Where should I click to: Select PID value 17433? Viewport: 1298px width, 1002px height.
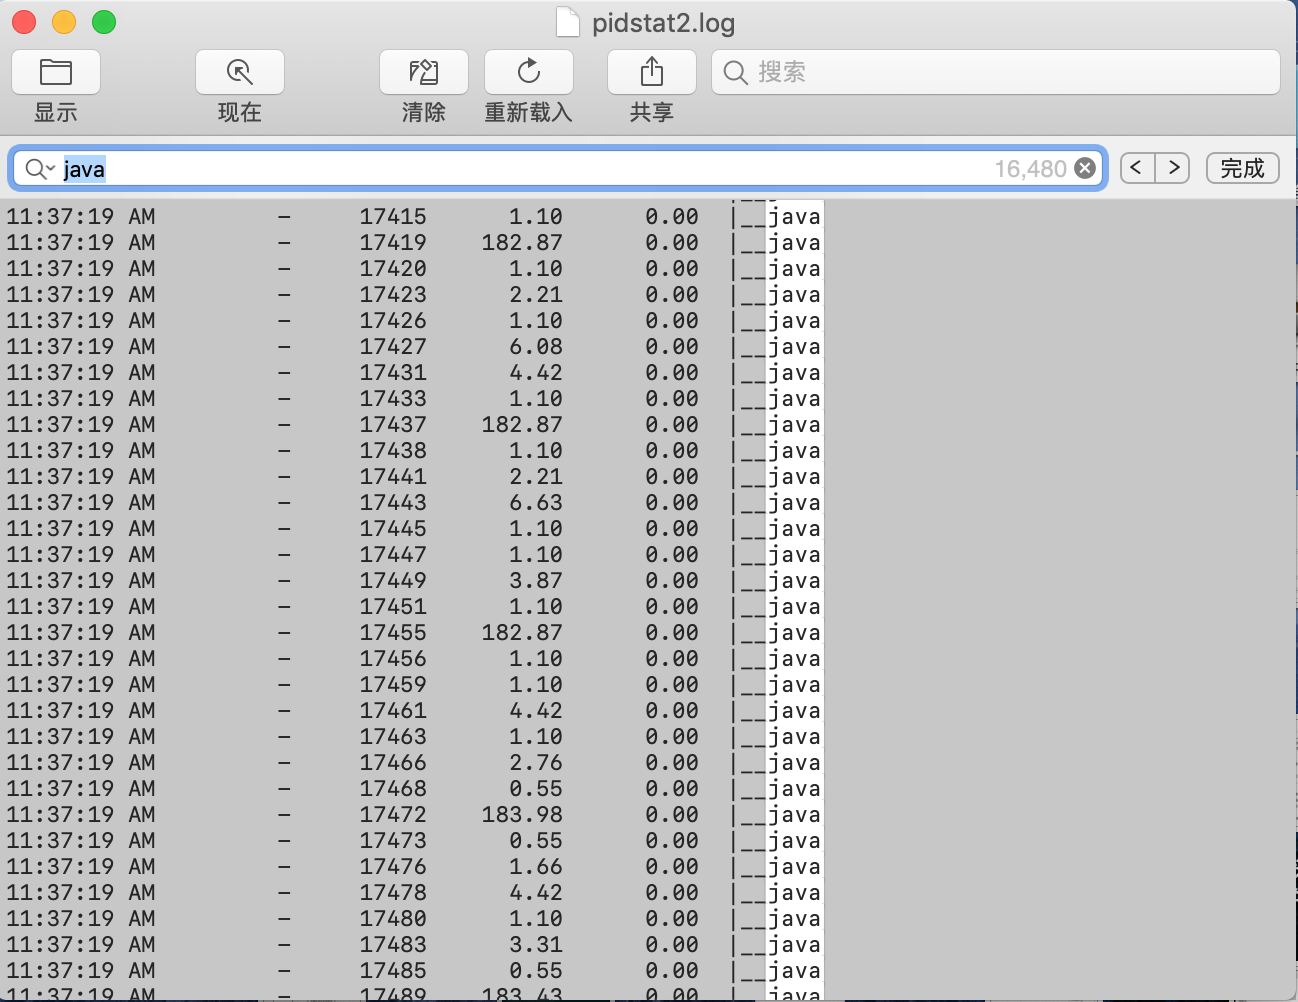[393, 398]
